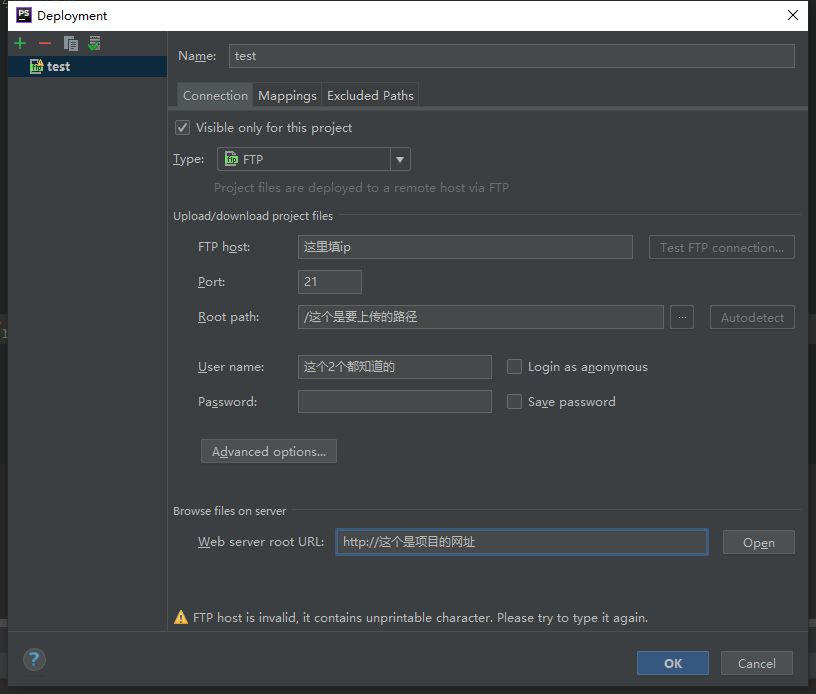This screenshot has height=694, width=816.
Task: Click the FTP host input field
Action: pos(465,247)
